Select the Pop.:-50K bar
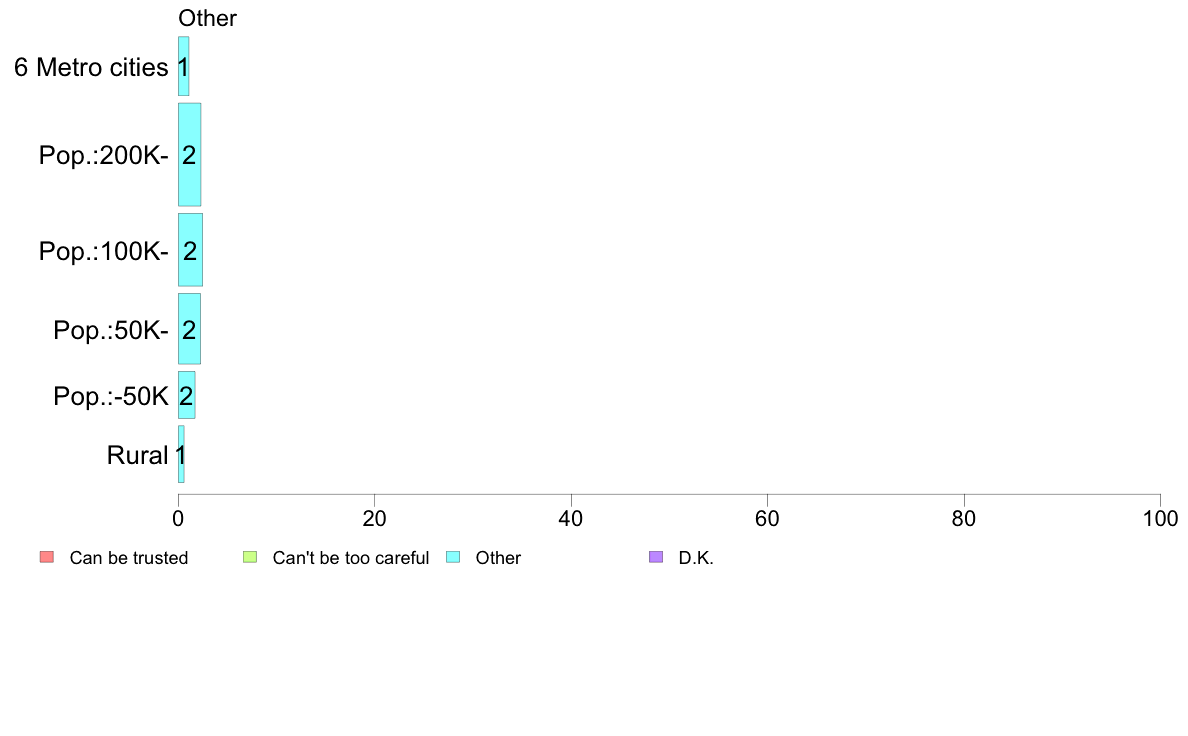Screen dimensions: 1188x736 coord(186,395)
